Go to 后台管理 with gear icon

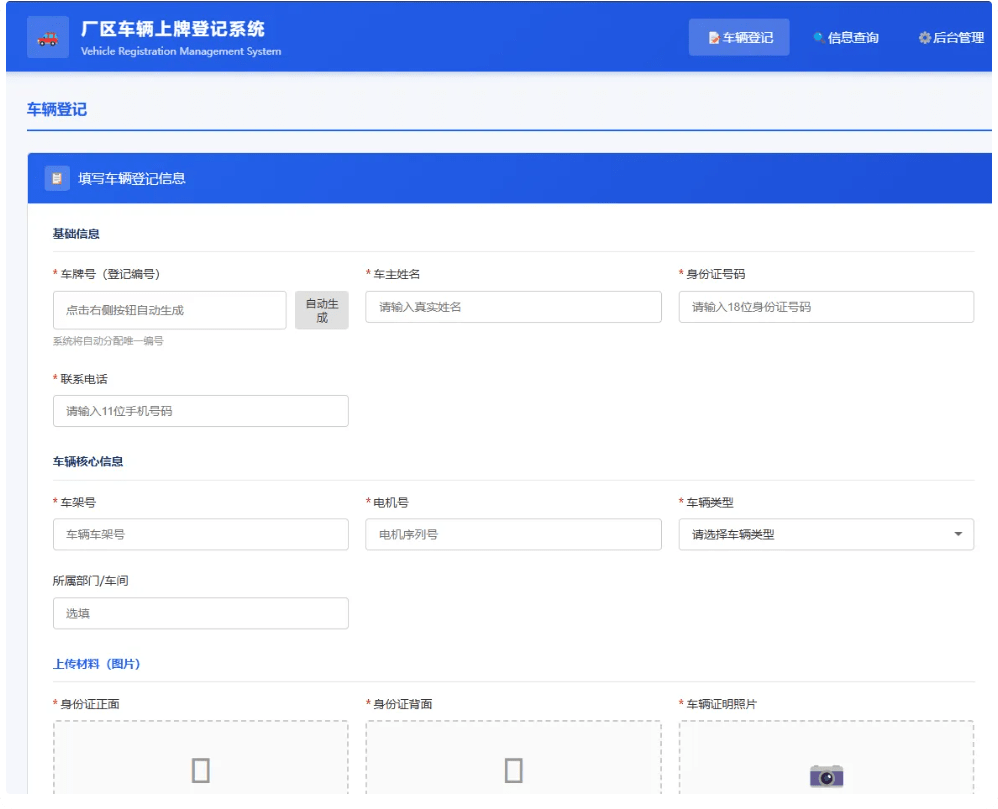tap(951, 38)
